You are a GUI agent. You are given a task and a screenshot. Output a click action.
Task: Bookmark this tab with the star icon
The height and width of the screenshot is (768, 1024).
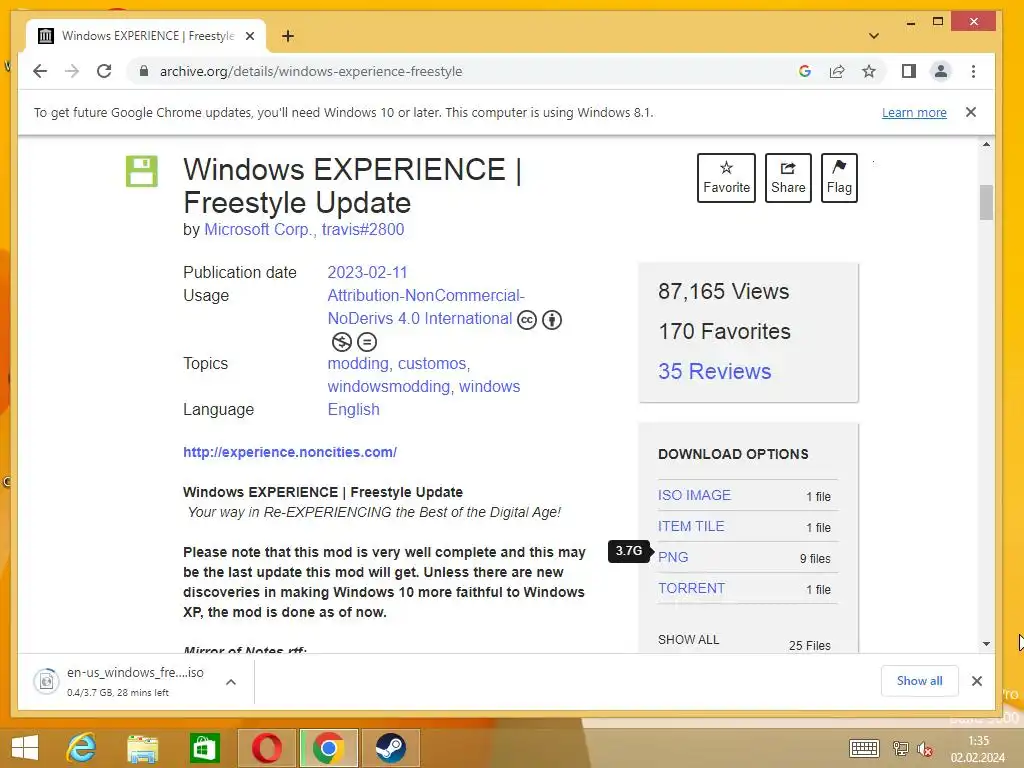tap(869, 71)
